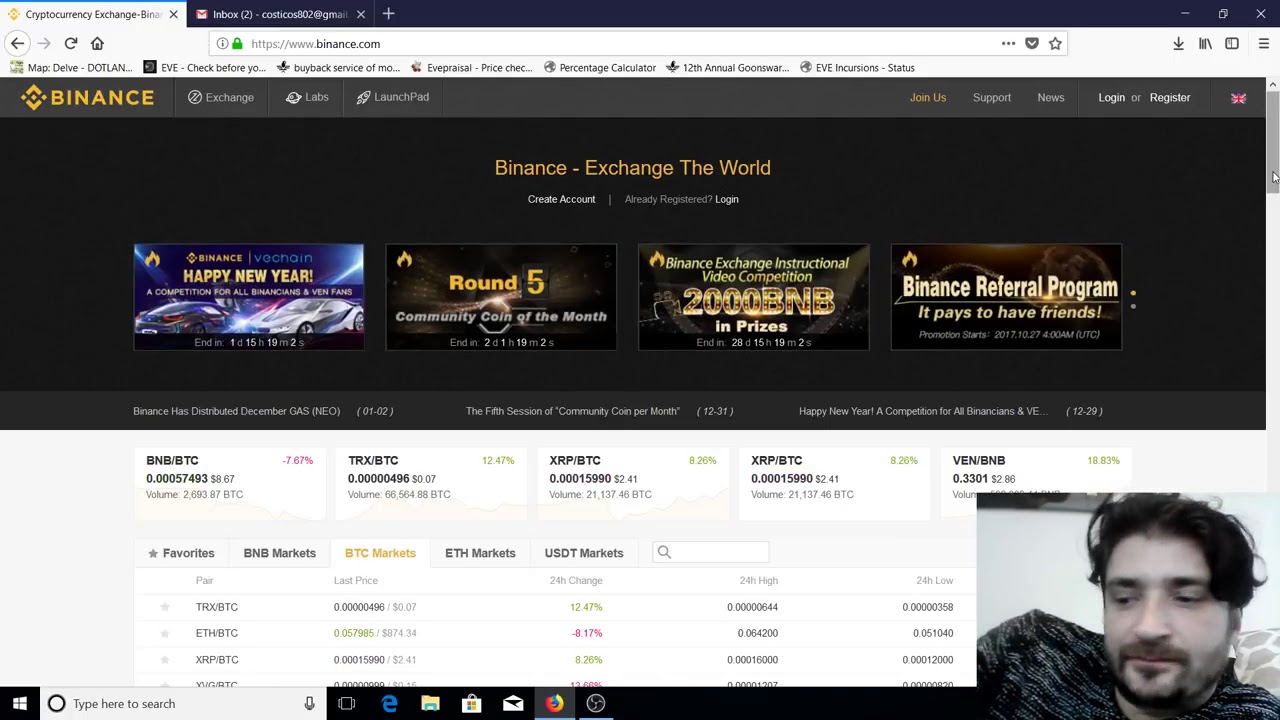Switch to the ETH Markets tab
Viewport: 1280px width, 720px height.
480,553
